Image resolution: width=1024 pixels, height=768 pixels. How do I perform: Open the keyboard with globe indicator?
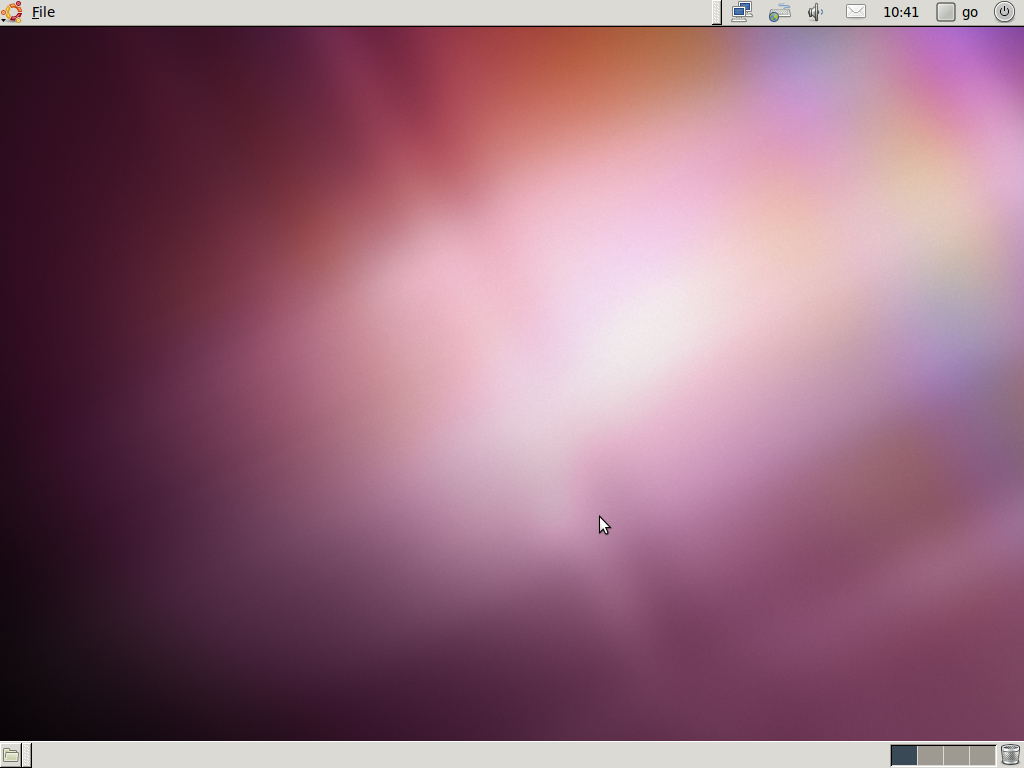[780, 12]
